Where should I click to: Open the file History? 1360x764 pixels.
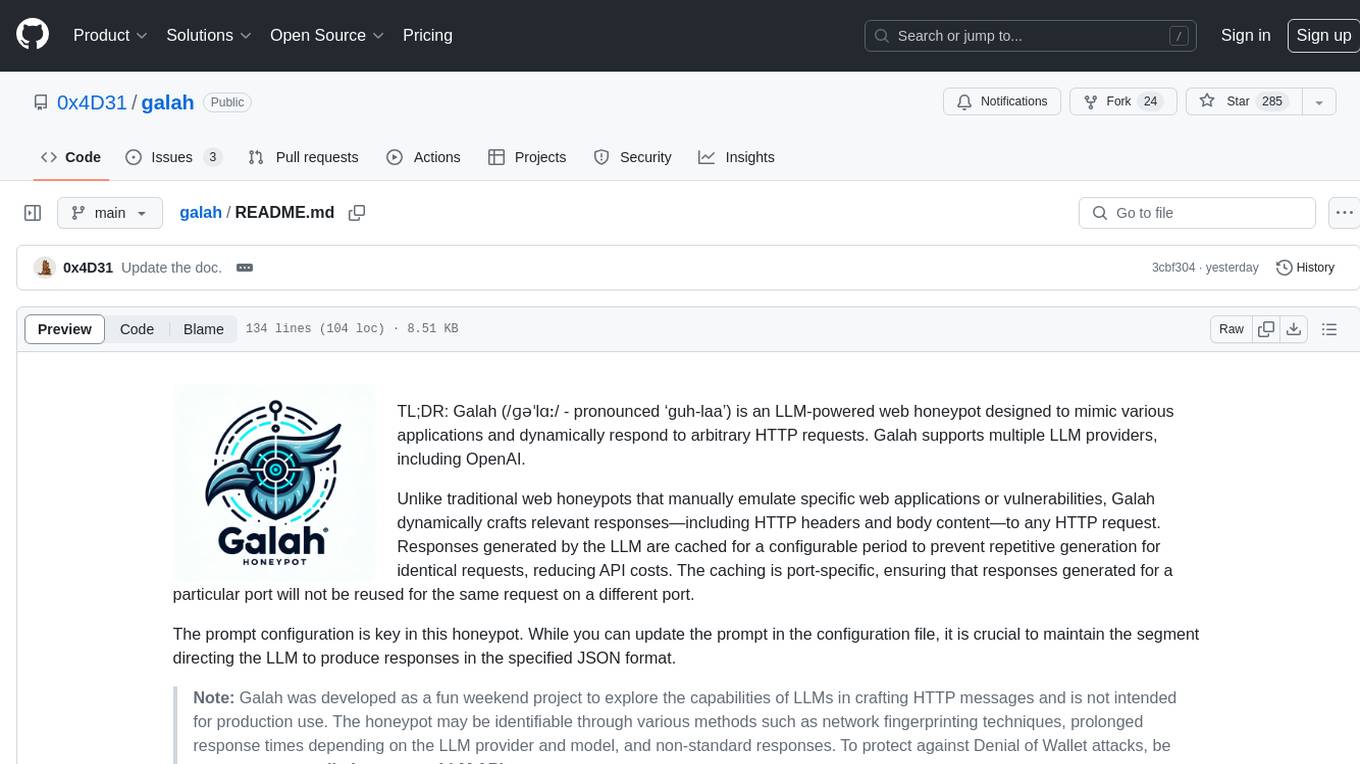pyautogui.click(x=1305, y=268)
